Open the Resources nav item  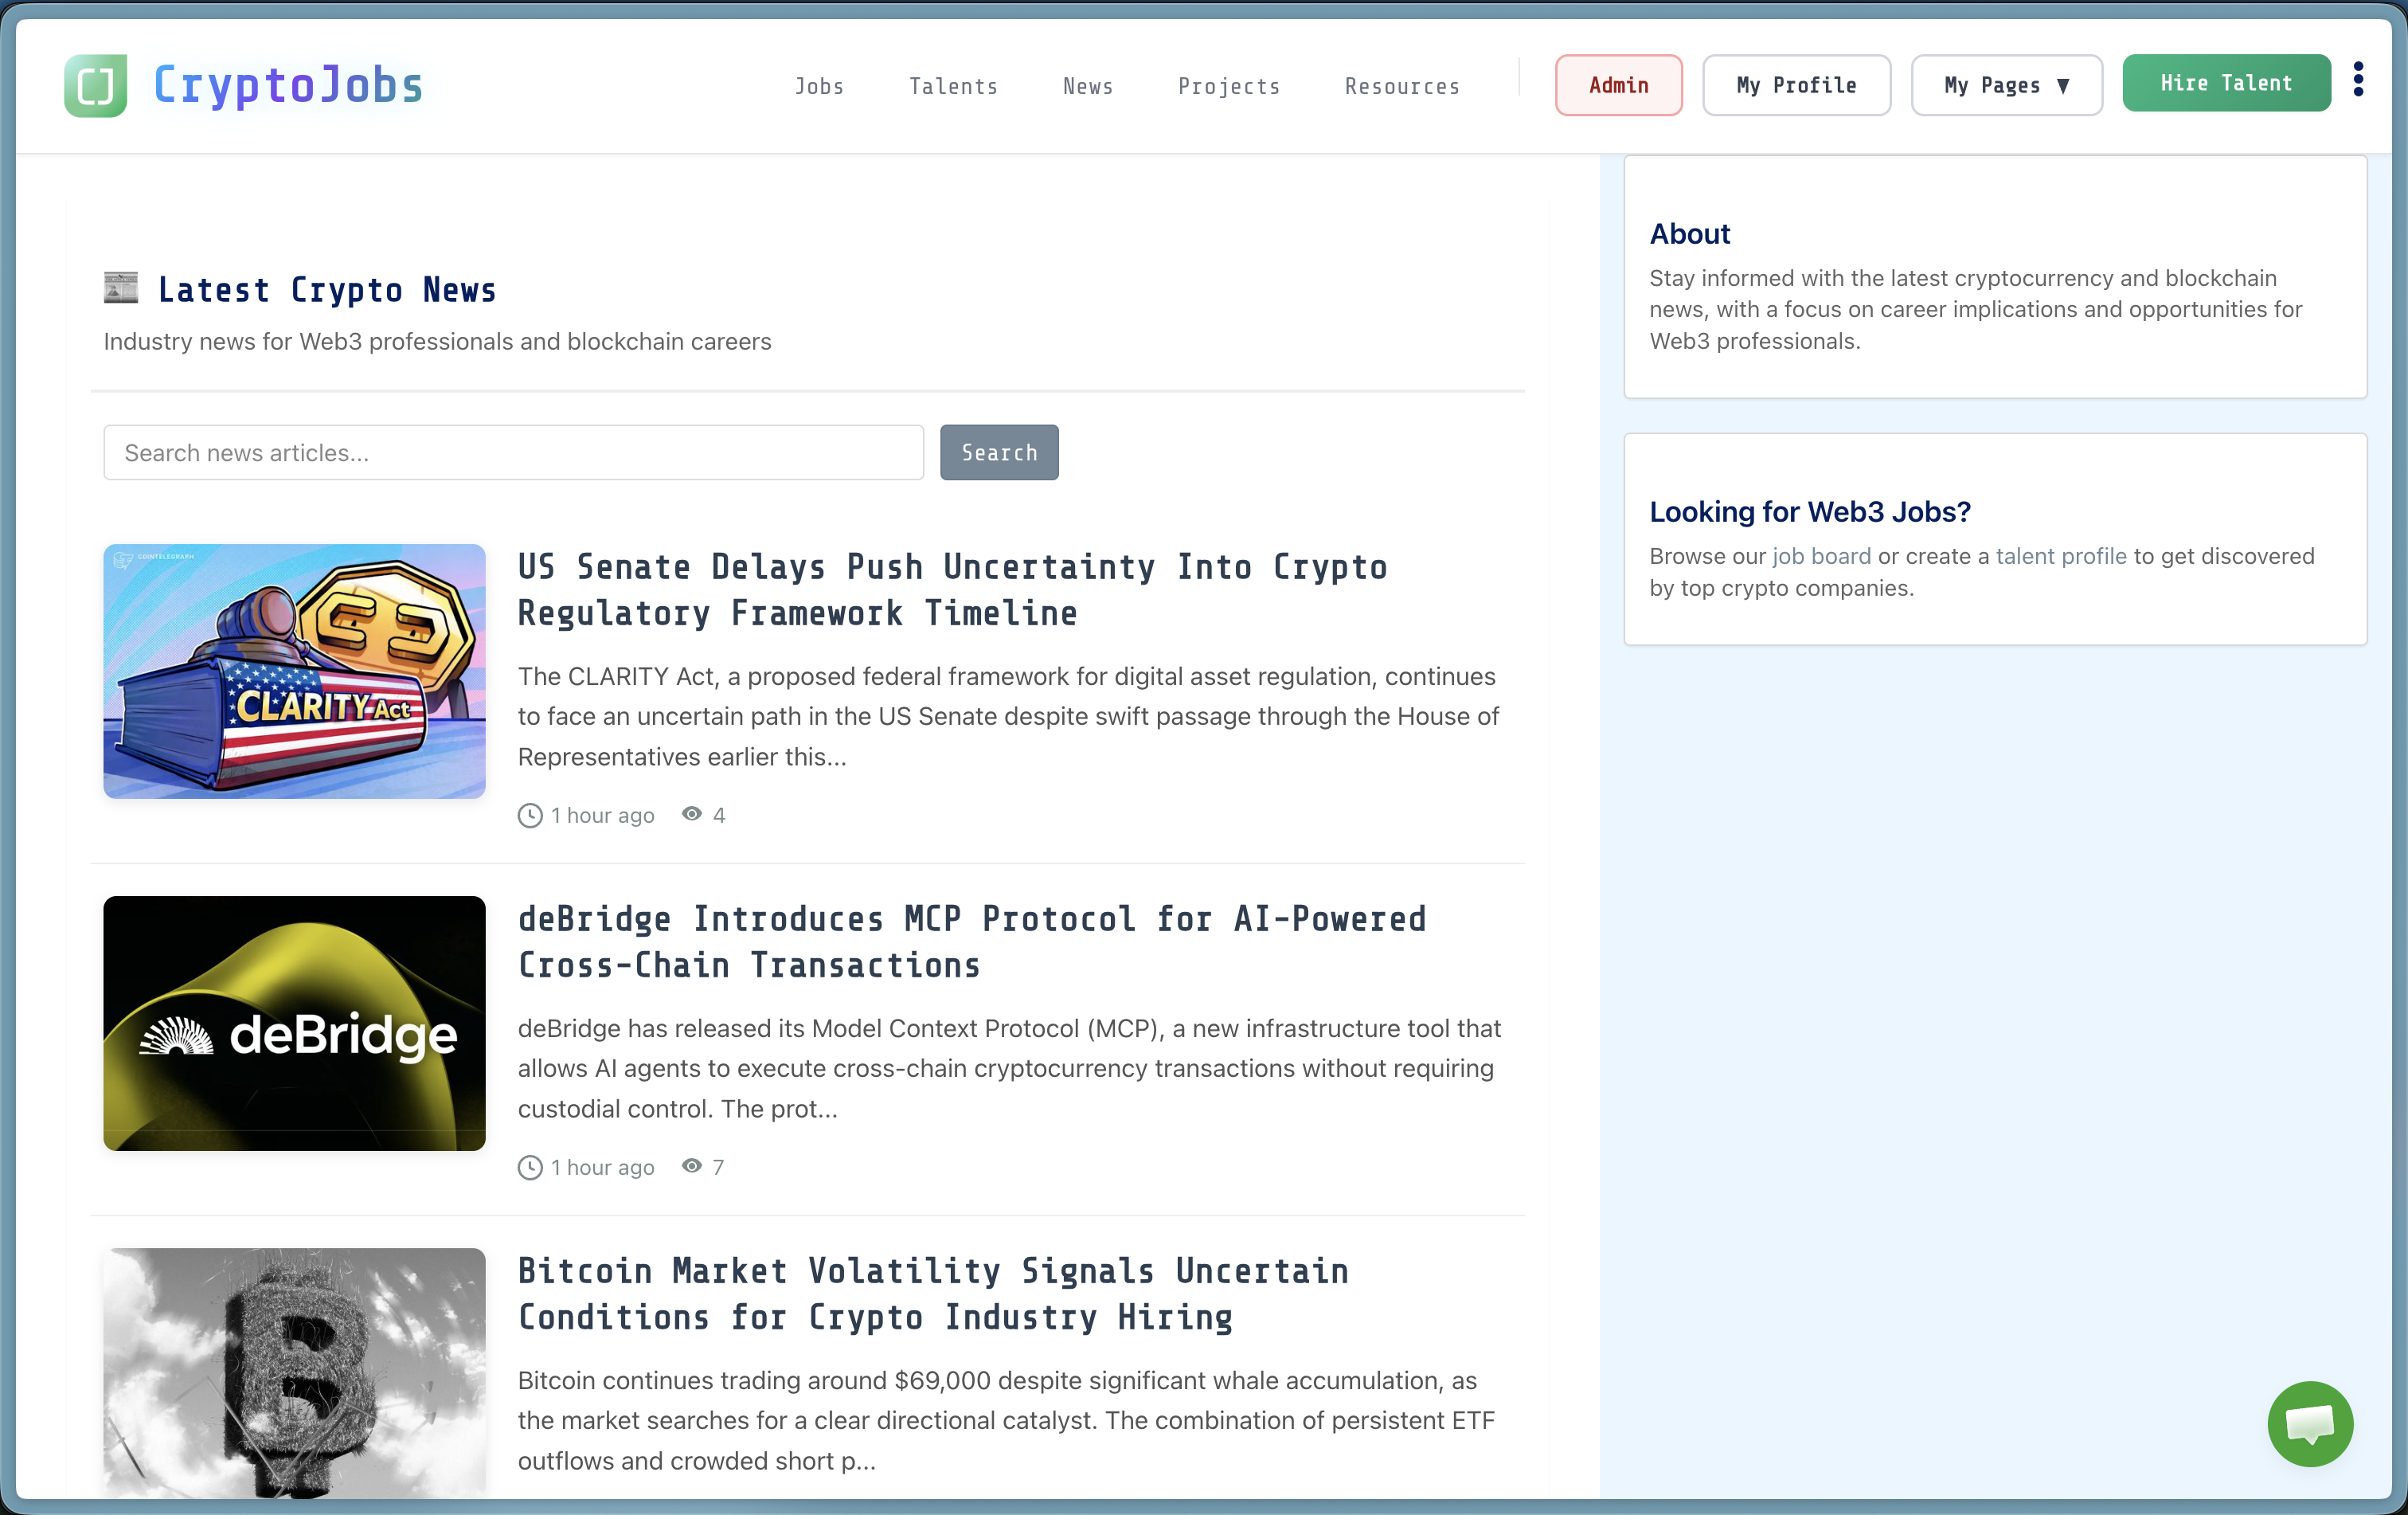click(x=1402, y=87)
